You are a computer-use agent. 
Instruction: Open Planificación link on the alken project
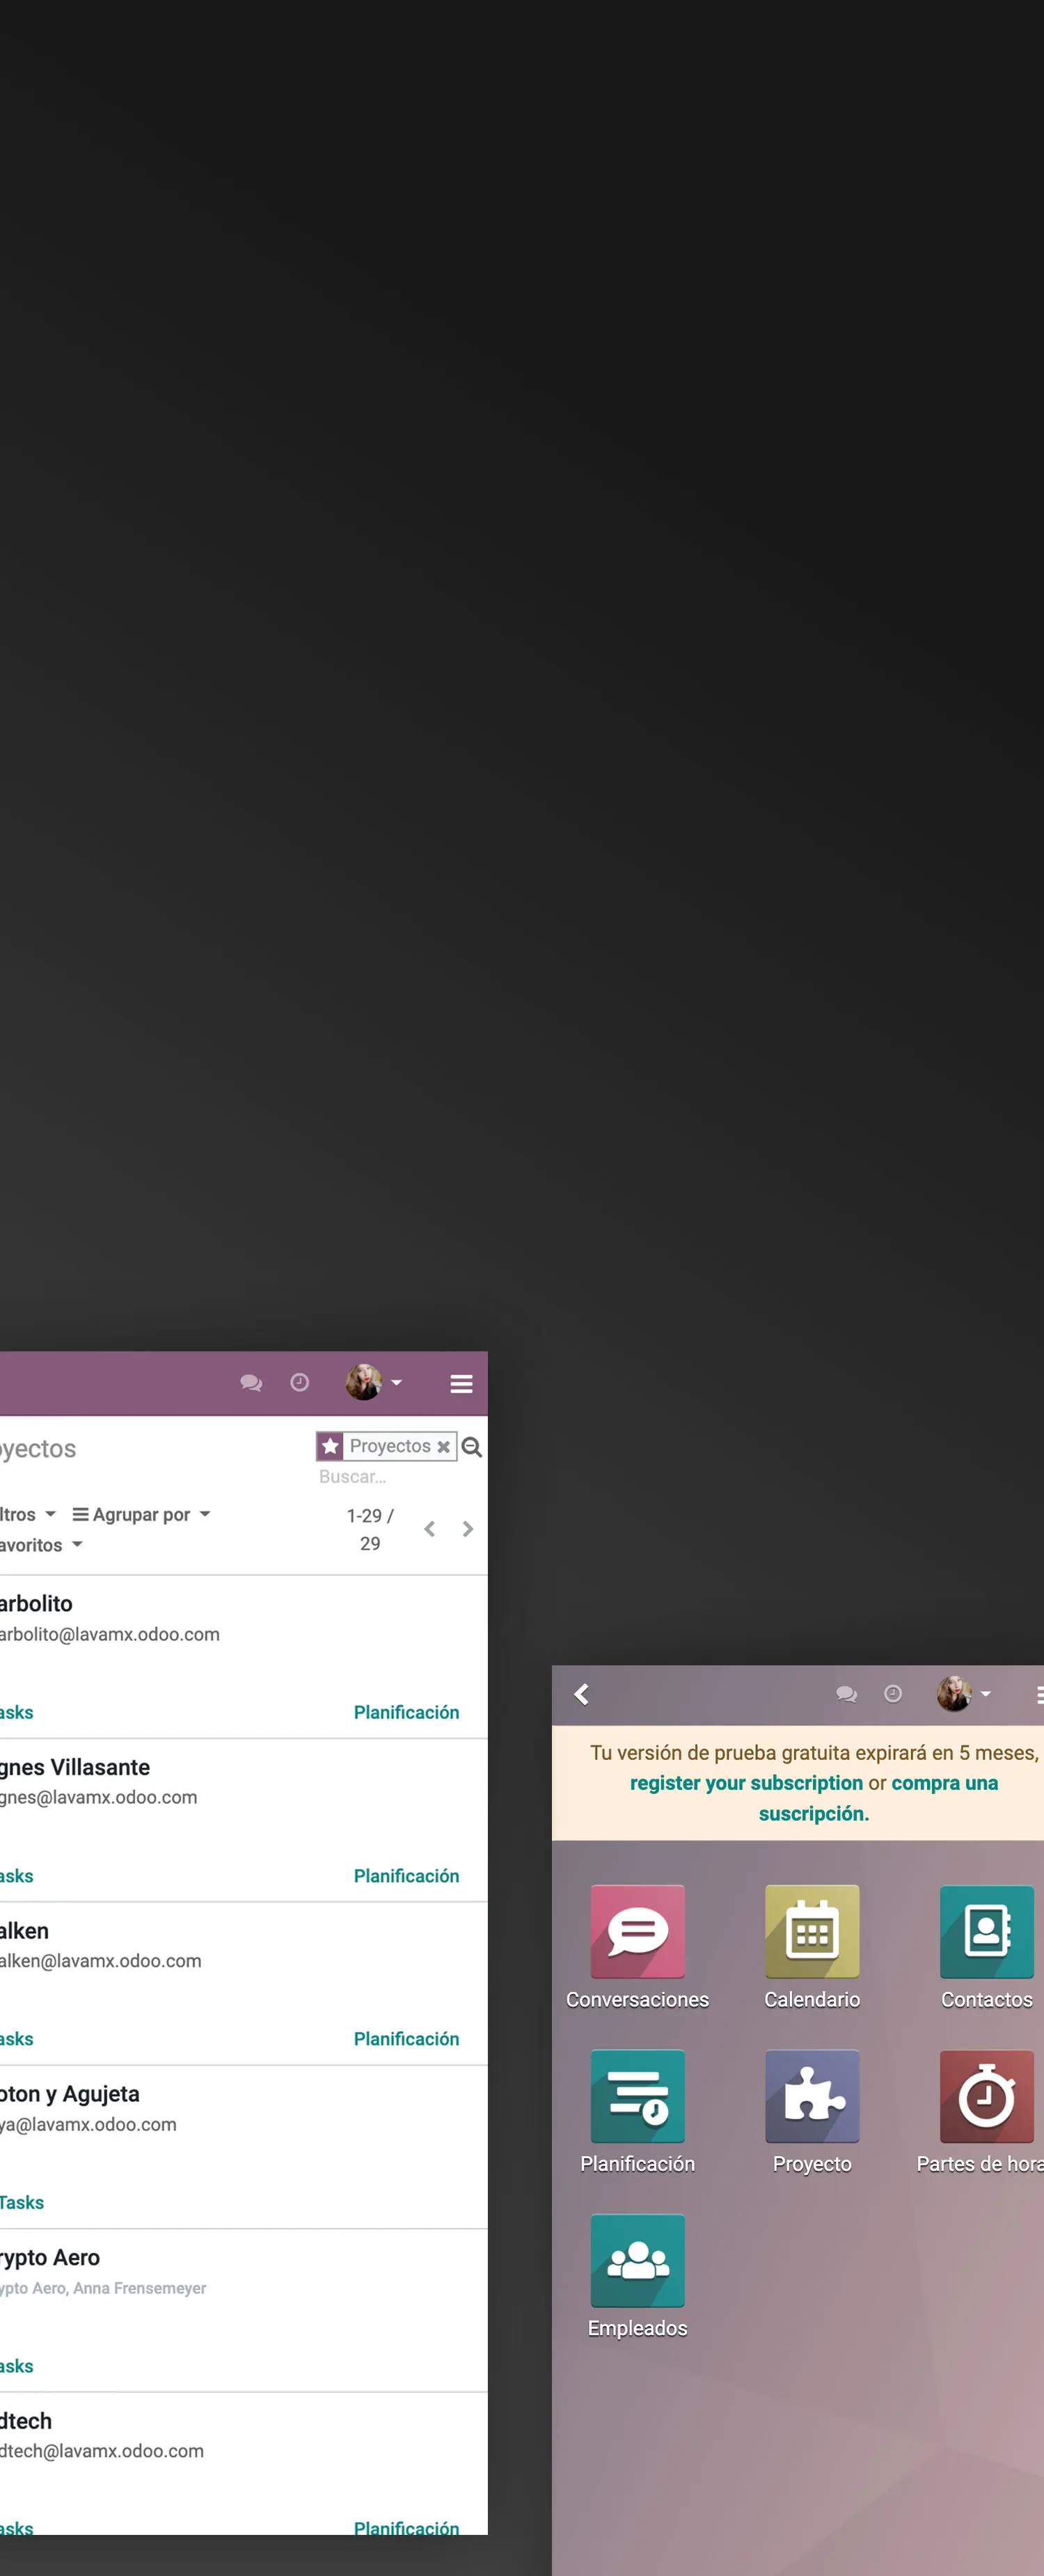406,2039
